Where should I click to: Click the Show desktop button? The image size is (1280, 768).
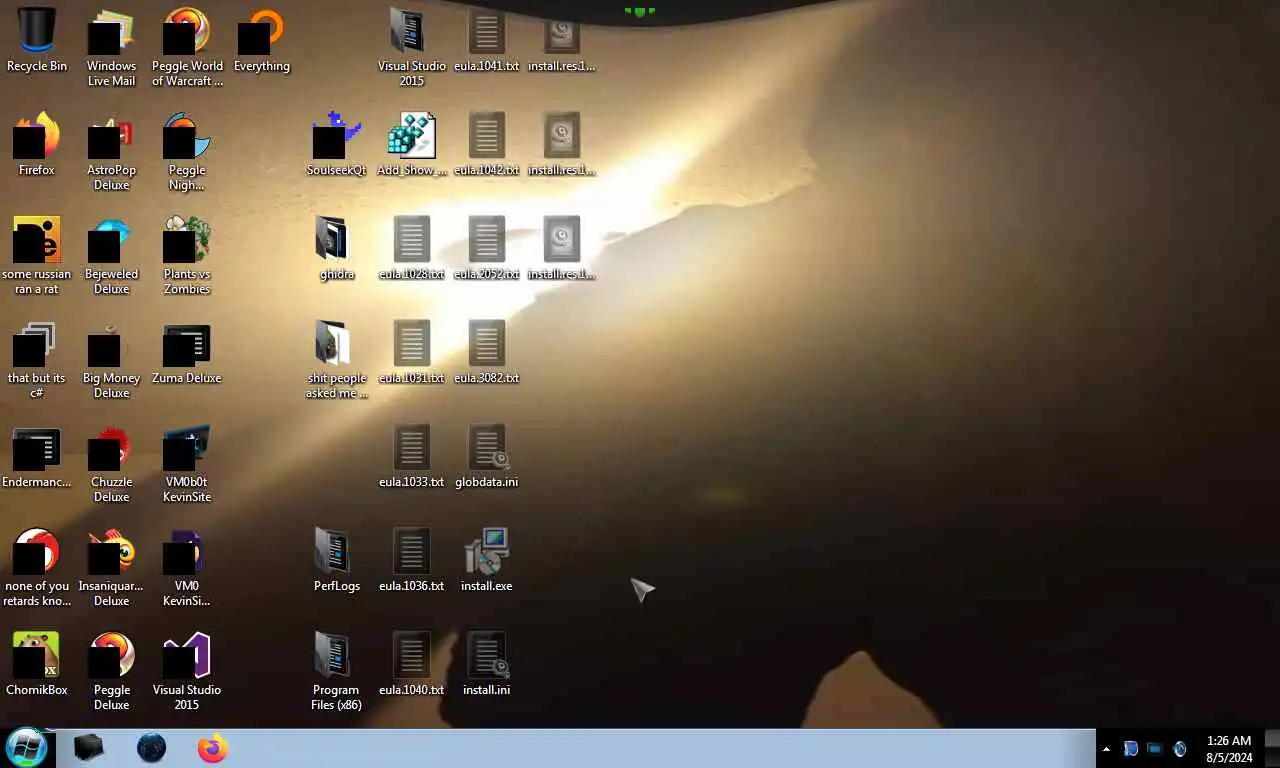(1272, 749)
